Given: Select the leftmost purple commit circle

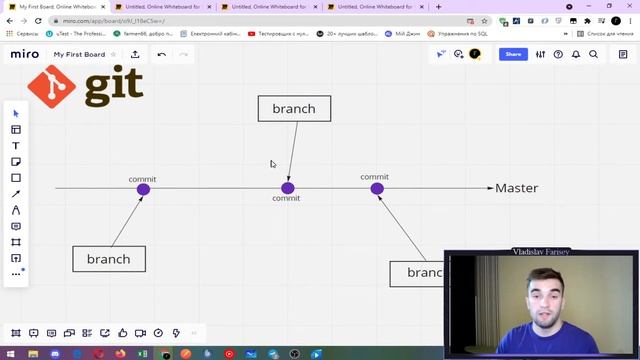Looking at the screenshot, I should pyautogui.click(x=143, y=189).
